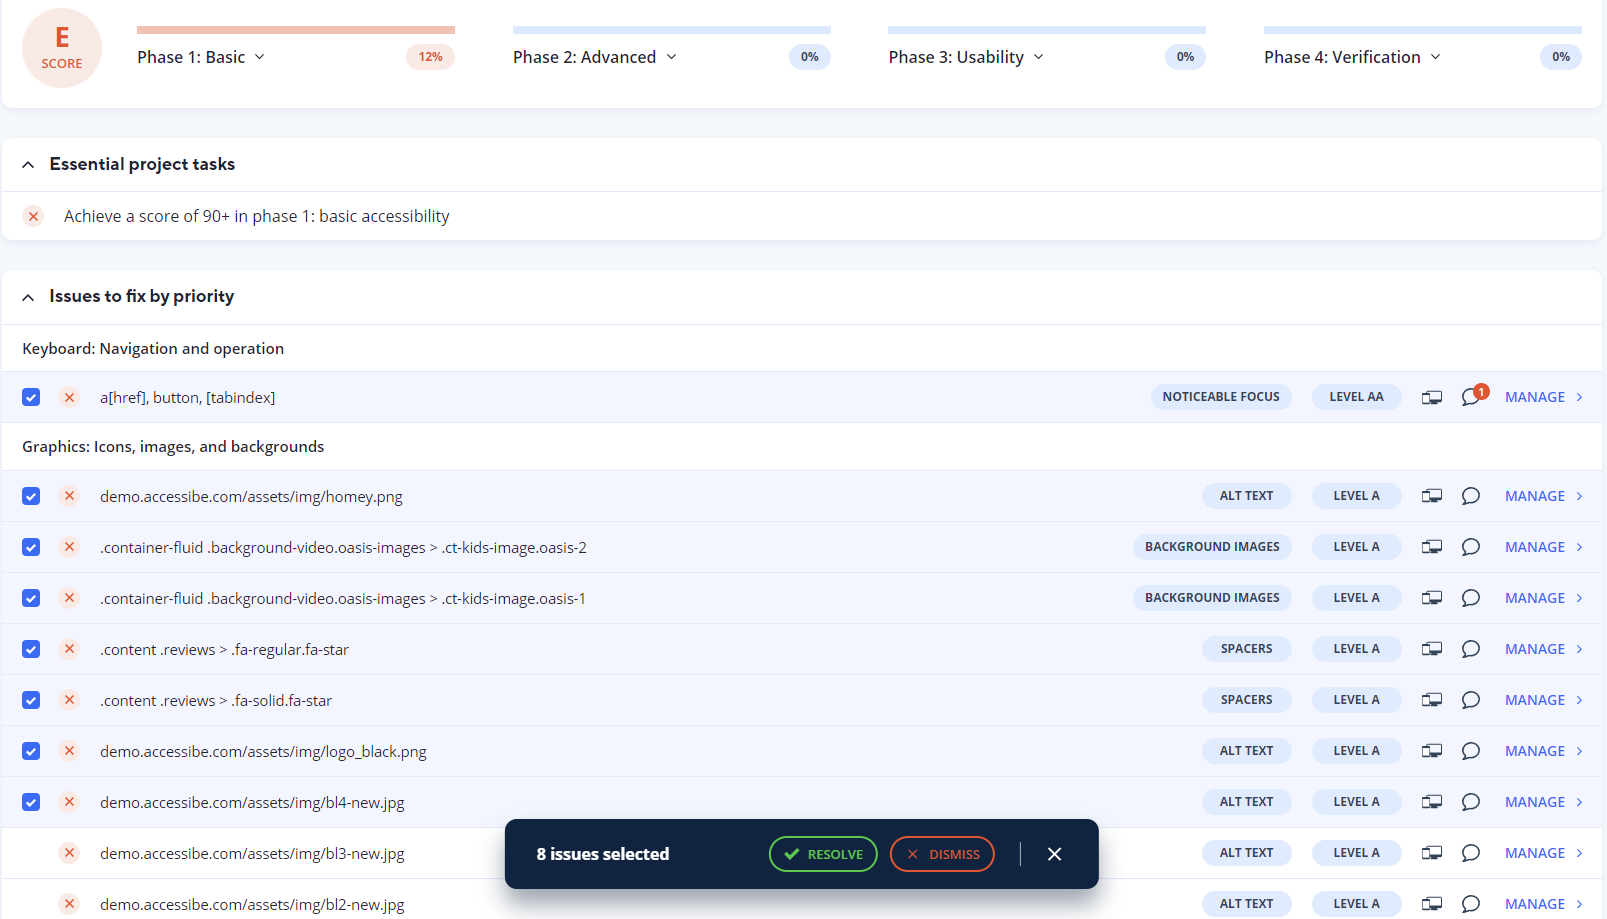Open the Phase 4: Verification menu

pyautogui.click(x=1352, y=57)
